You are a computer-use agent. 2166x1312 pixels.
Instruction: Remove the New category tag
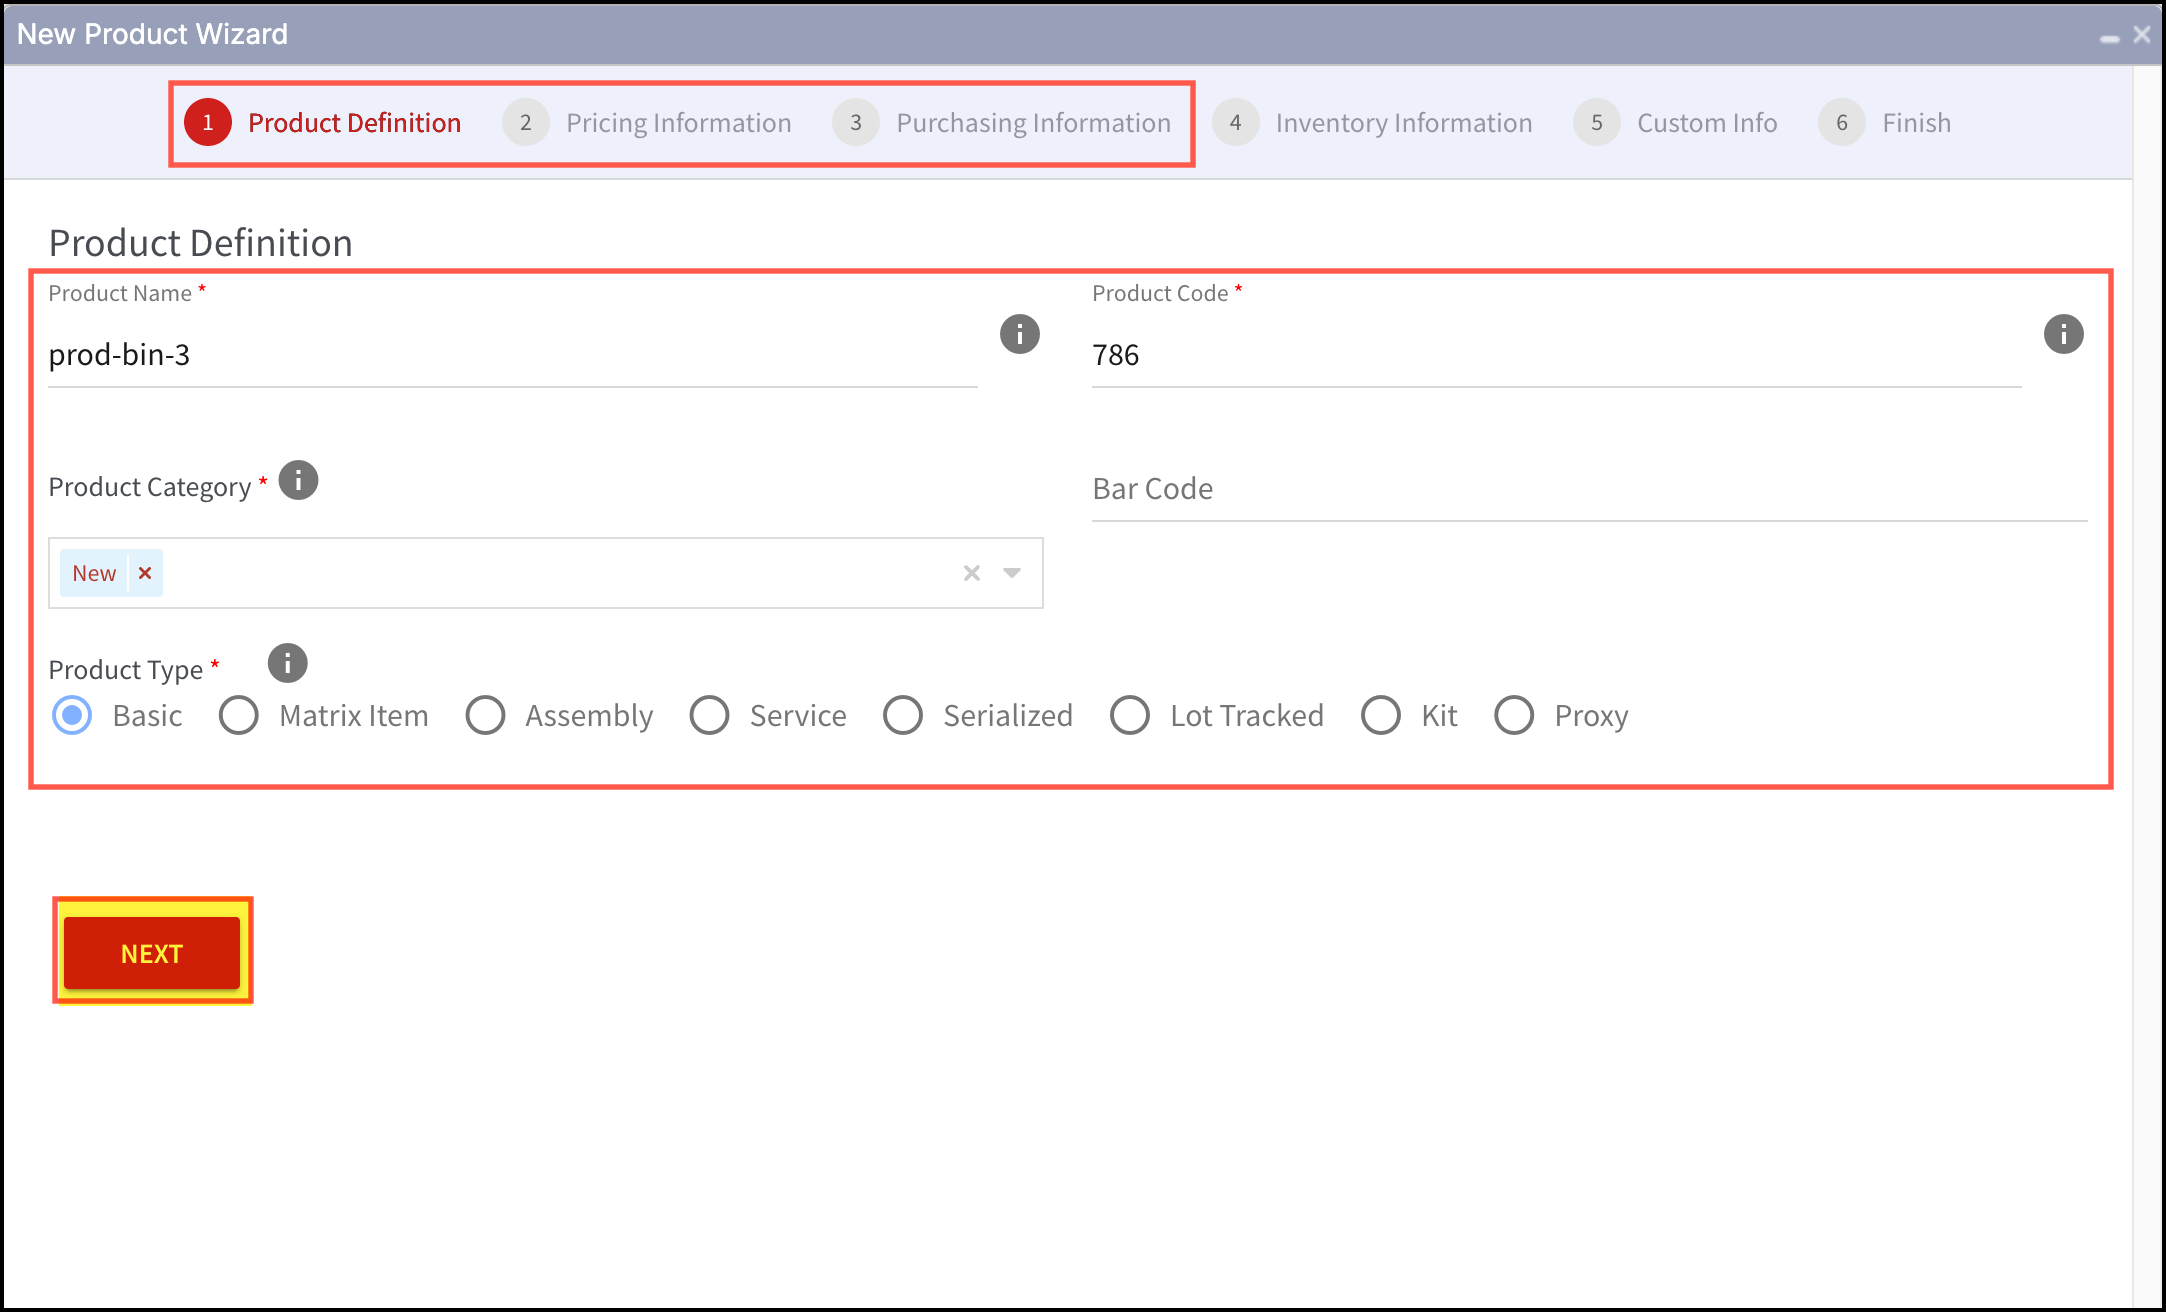tap(145, 573)
